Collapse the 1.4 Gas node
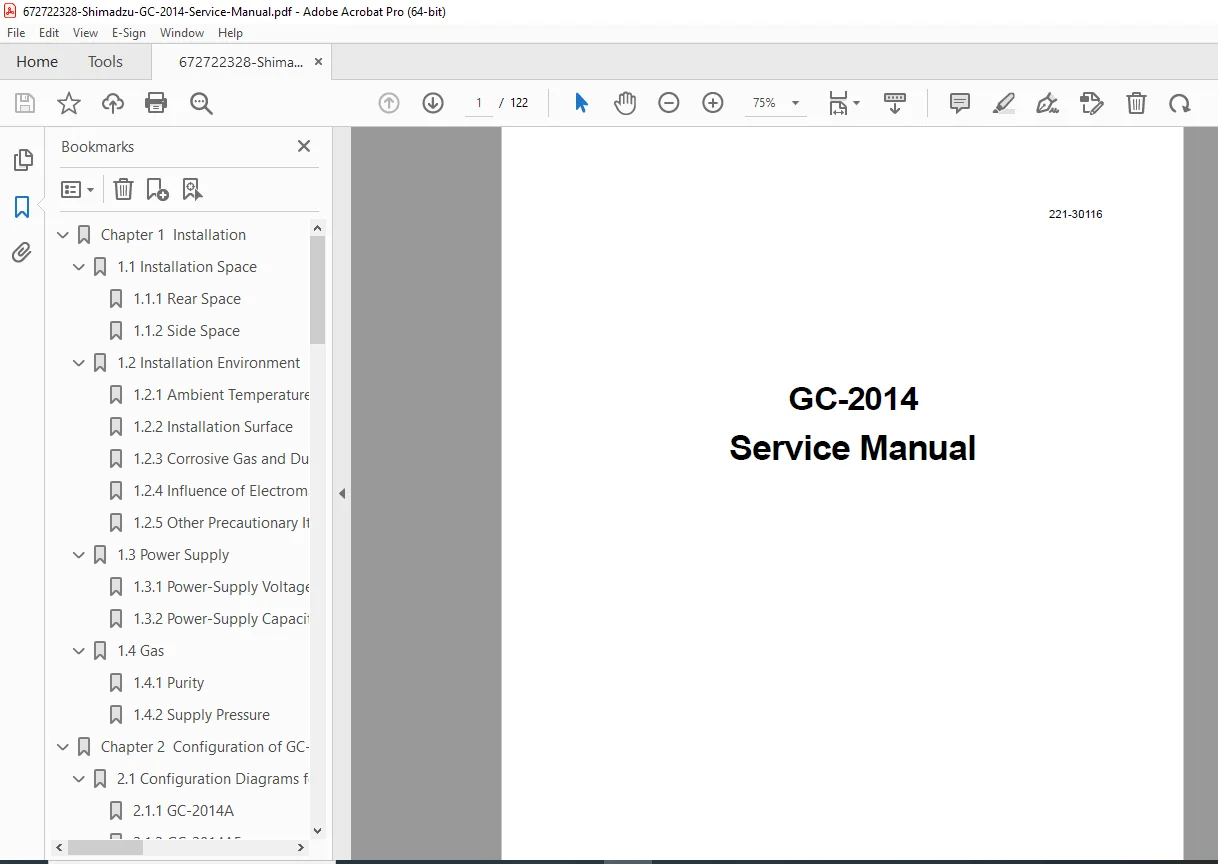This screenshot has width=1218, height=864. point(79,651)
